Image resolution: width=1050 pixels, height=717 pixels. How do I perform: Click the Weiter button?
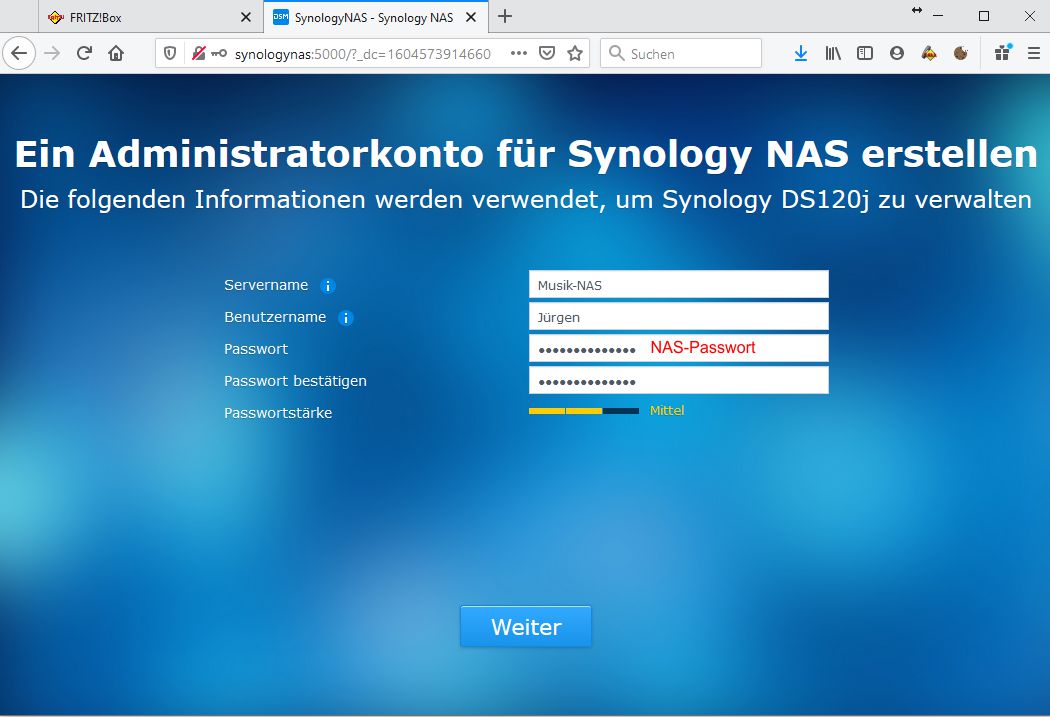click(x=526, y=627)
